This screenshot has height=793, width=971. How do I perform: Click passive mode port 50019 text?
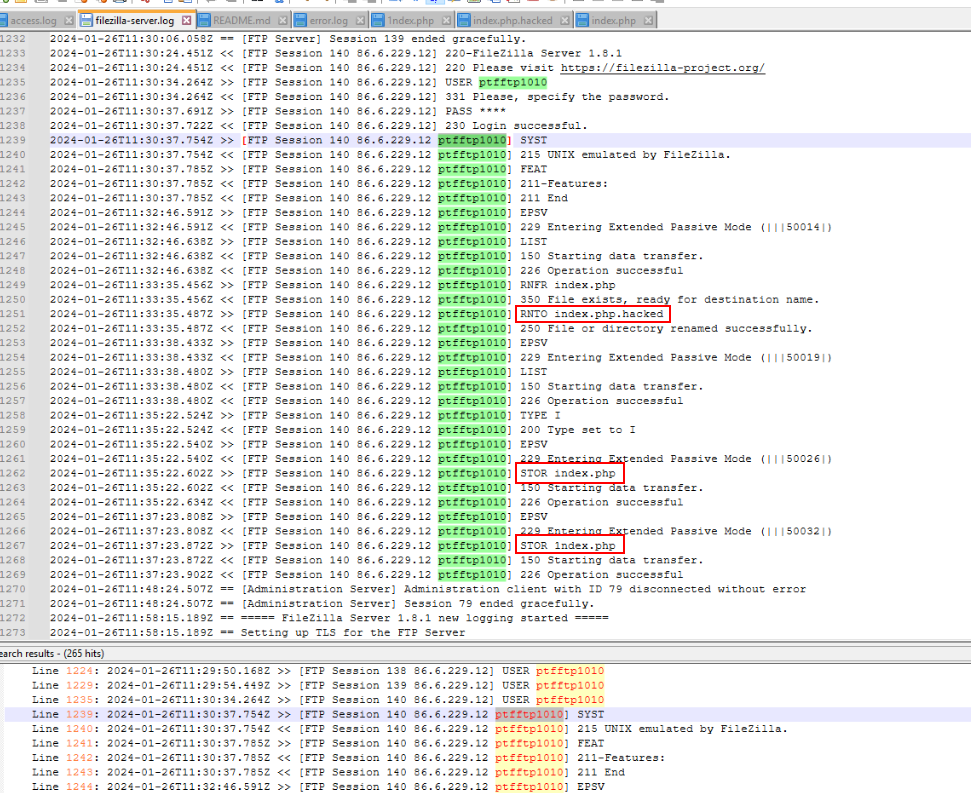point(803,358)
